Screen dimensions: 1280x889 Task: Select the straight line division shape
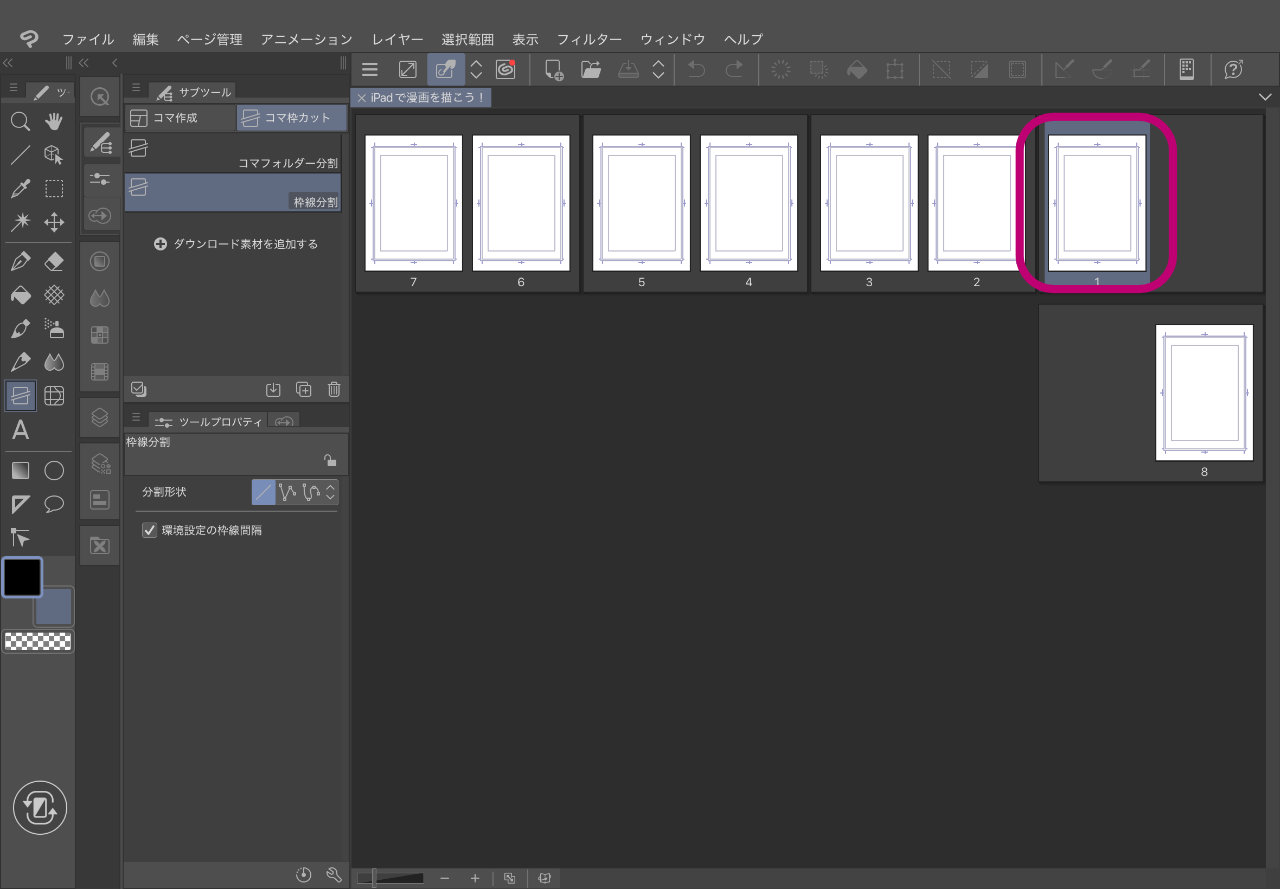point(263,492)
